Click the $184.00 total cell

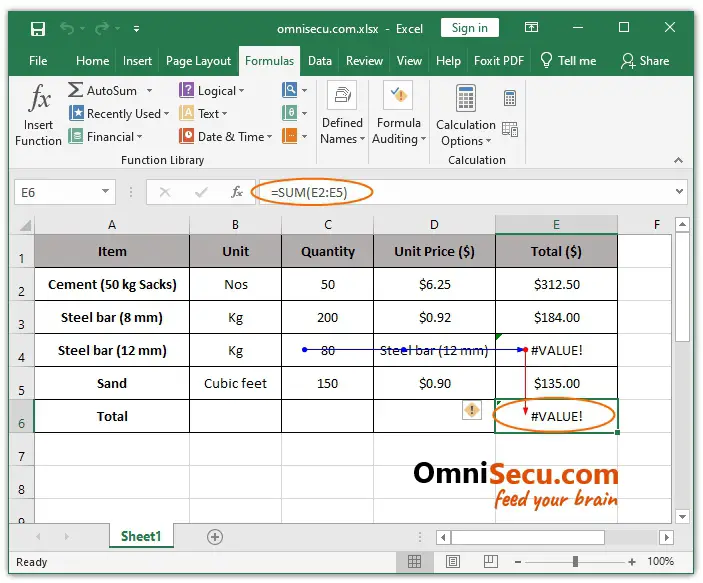pos(556,318)
